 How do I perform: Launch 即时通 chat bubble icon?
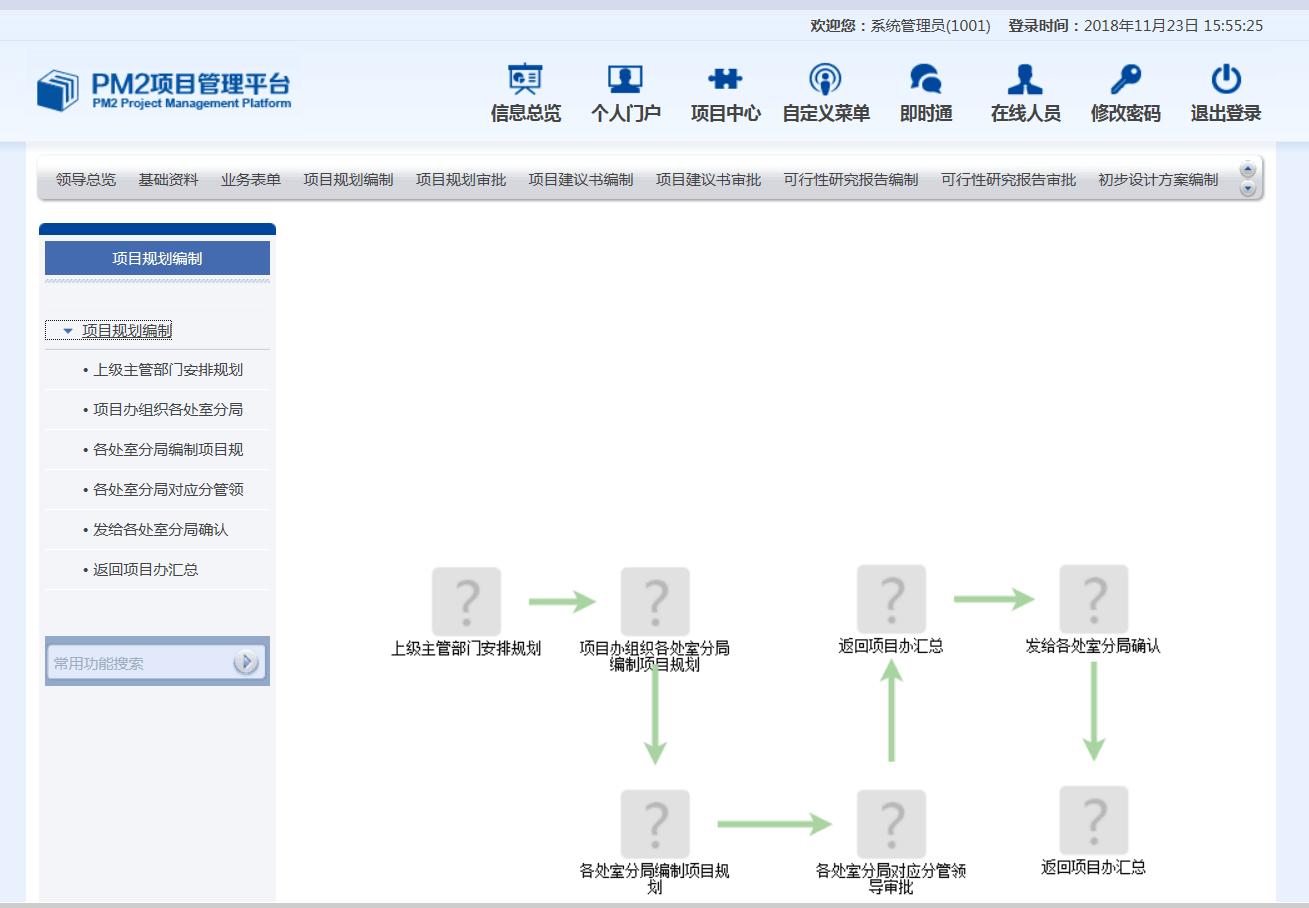coord(925,80)
